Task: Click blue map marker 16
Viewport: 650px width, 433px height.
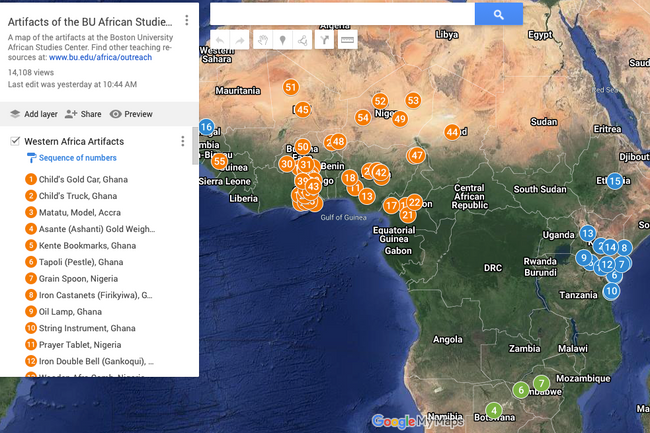Action: coord(206,127)
